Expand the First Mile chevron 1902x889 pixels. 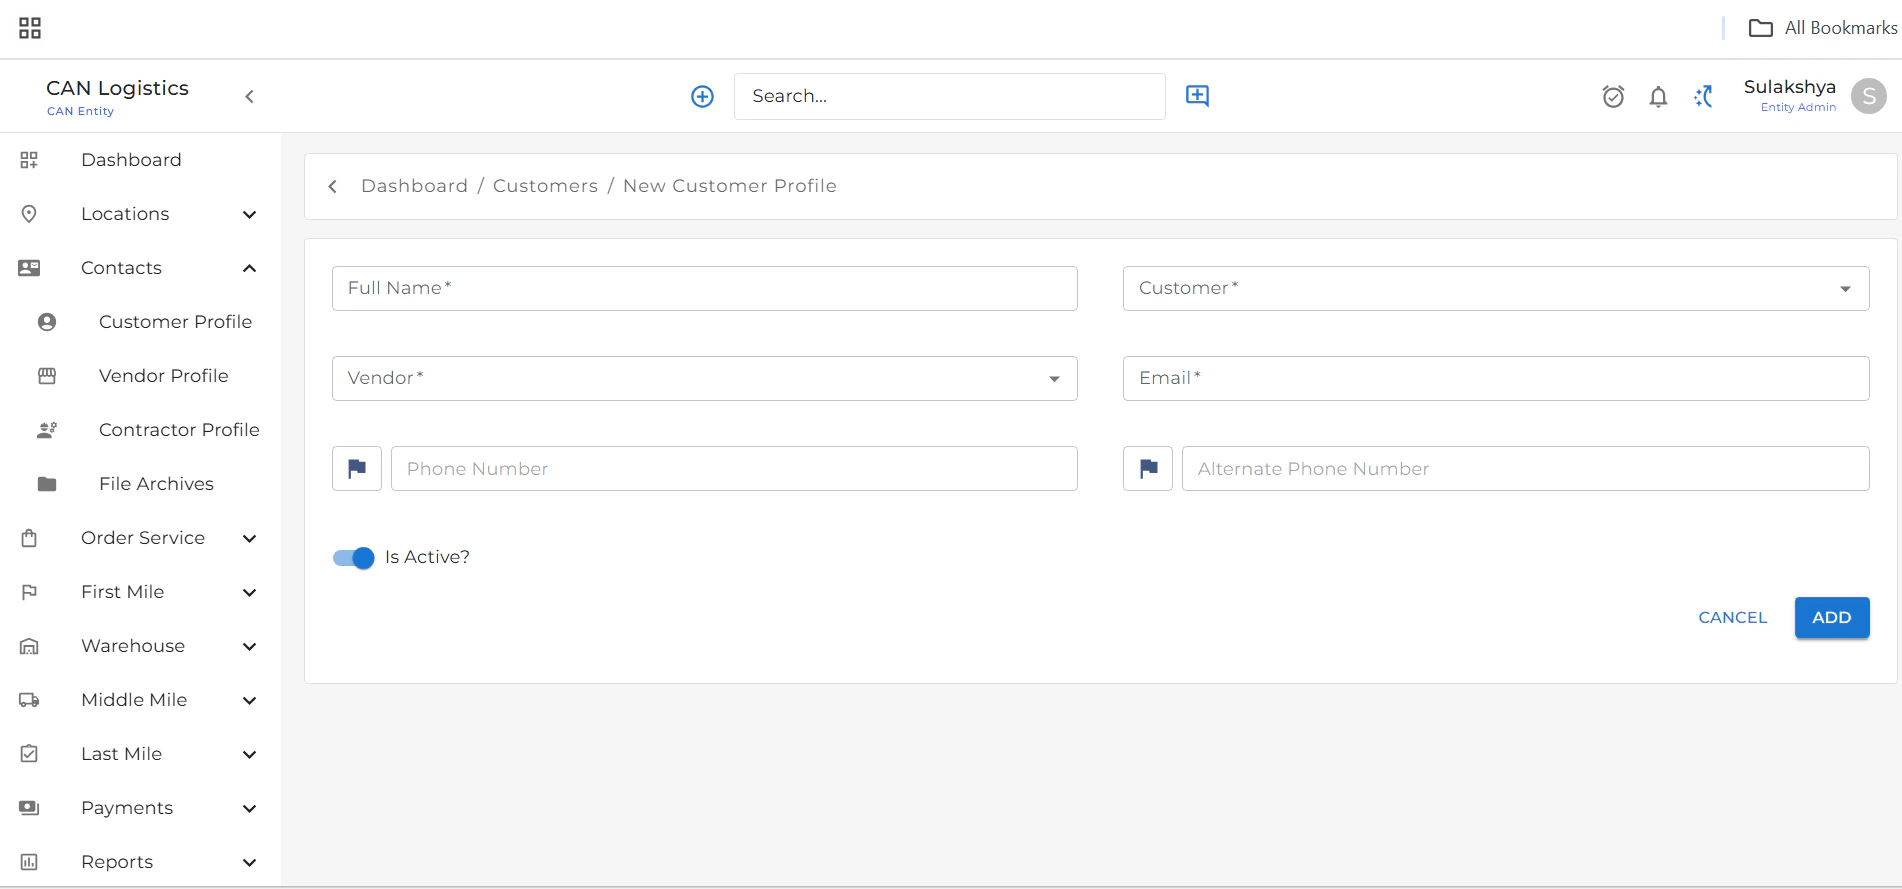click(249, 592)
